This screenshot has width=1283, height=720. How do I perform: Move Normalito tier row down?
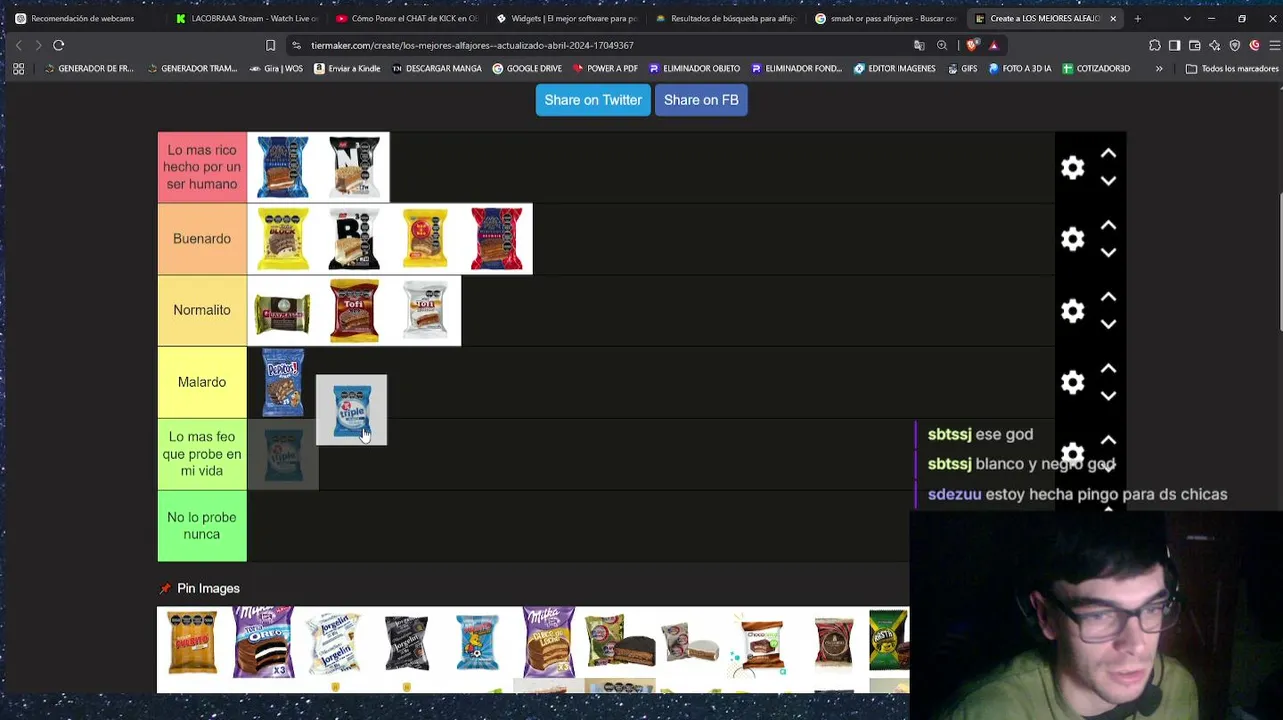pos(1108,324)
